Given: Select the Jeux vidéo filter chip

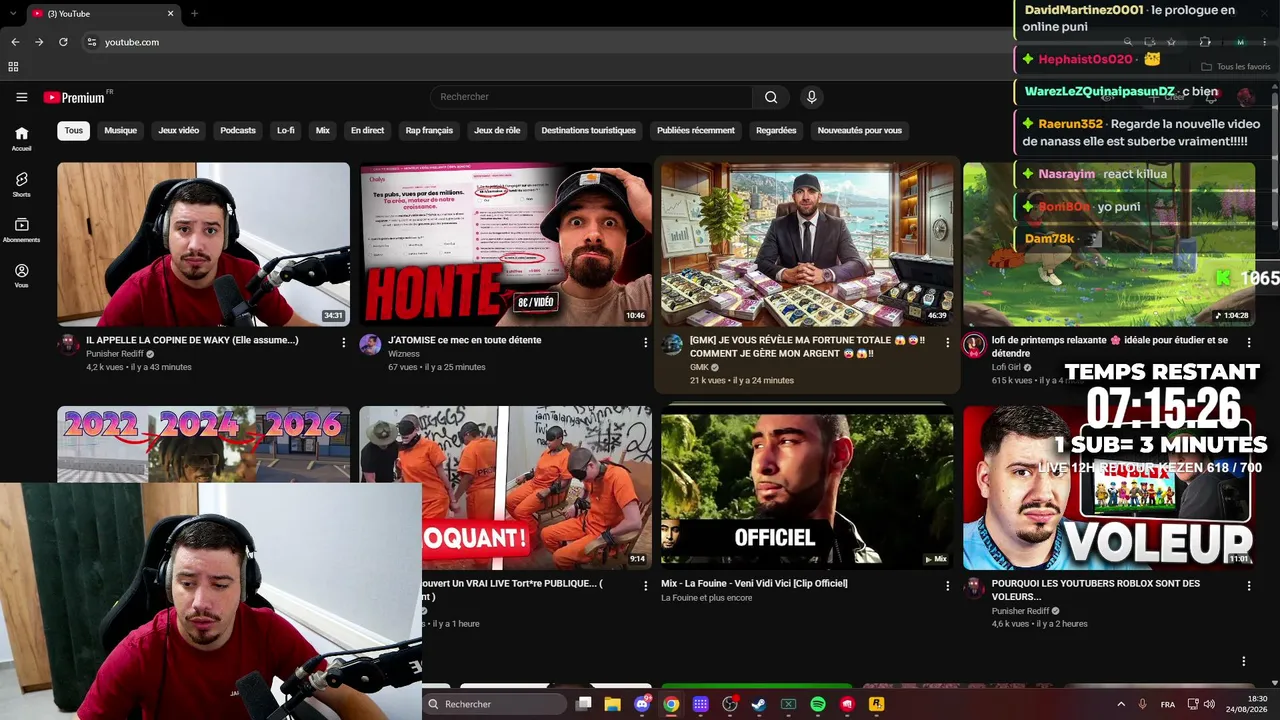Looking at the screenshot, I should click(178, 130).
